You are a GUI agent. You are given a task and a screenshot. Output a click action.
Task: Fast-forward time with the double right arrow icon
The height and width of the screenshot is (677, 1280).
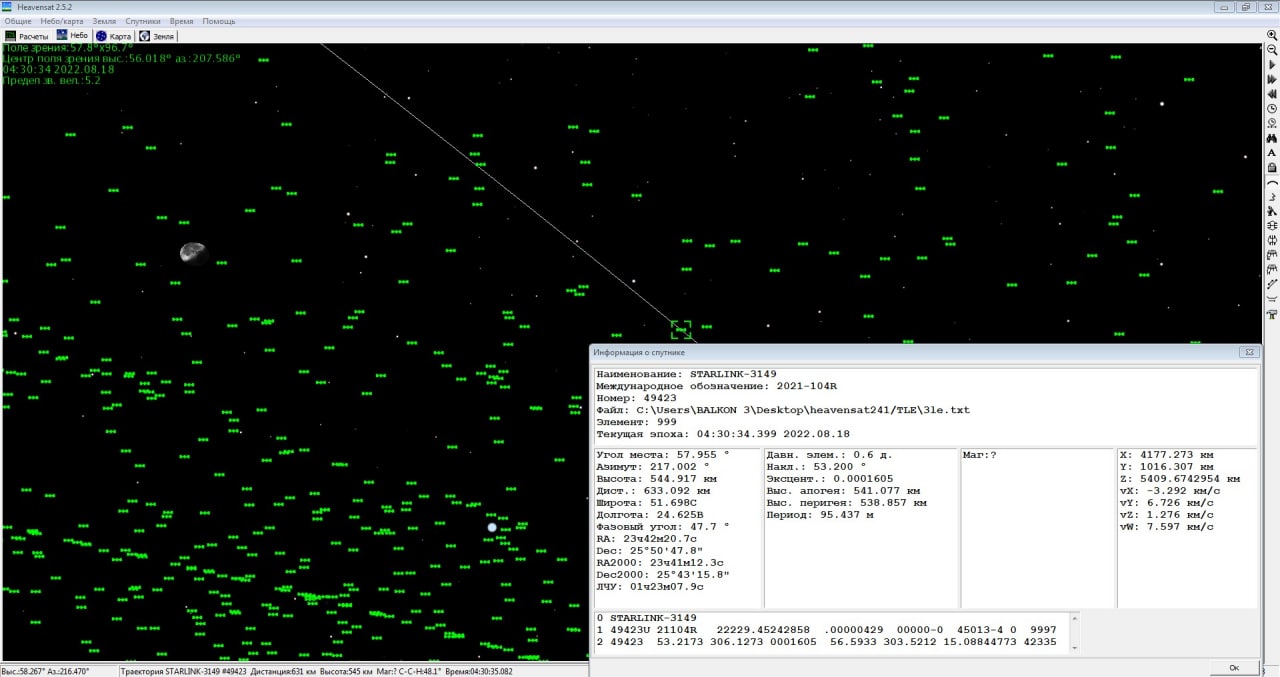[1272, 79]
